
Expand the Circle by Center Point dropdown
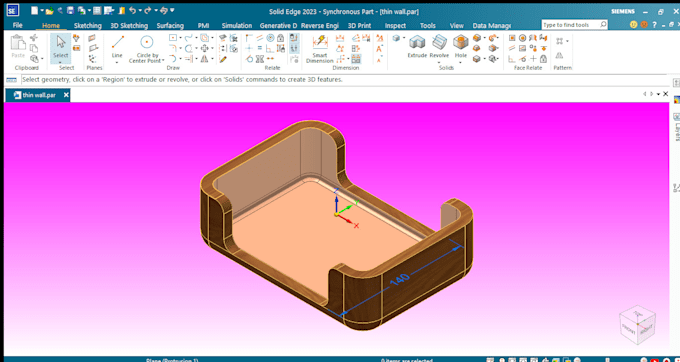(163, 61)
